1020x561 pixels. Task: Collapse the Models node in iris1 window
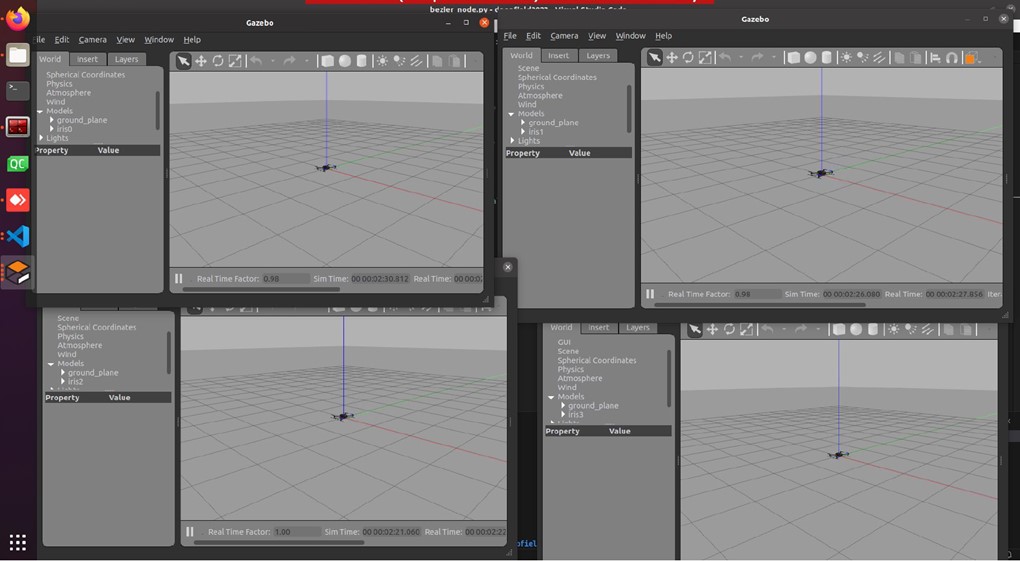click(x=511, y=114)
